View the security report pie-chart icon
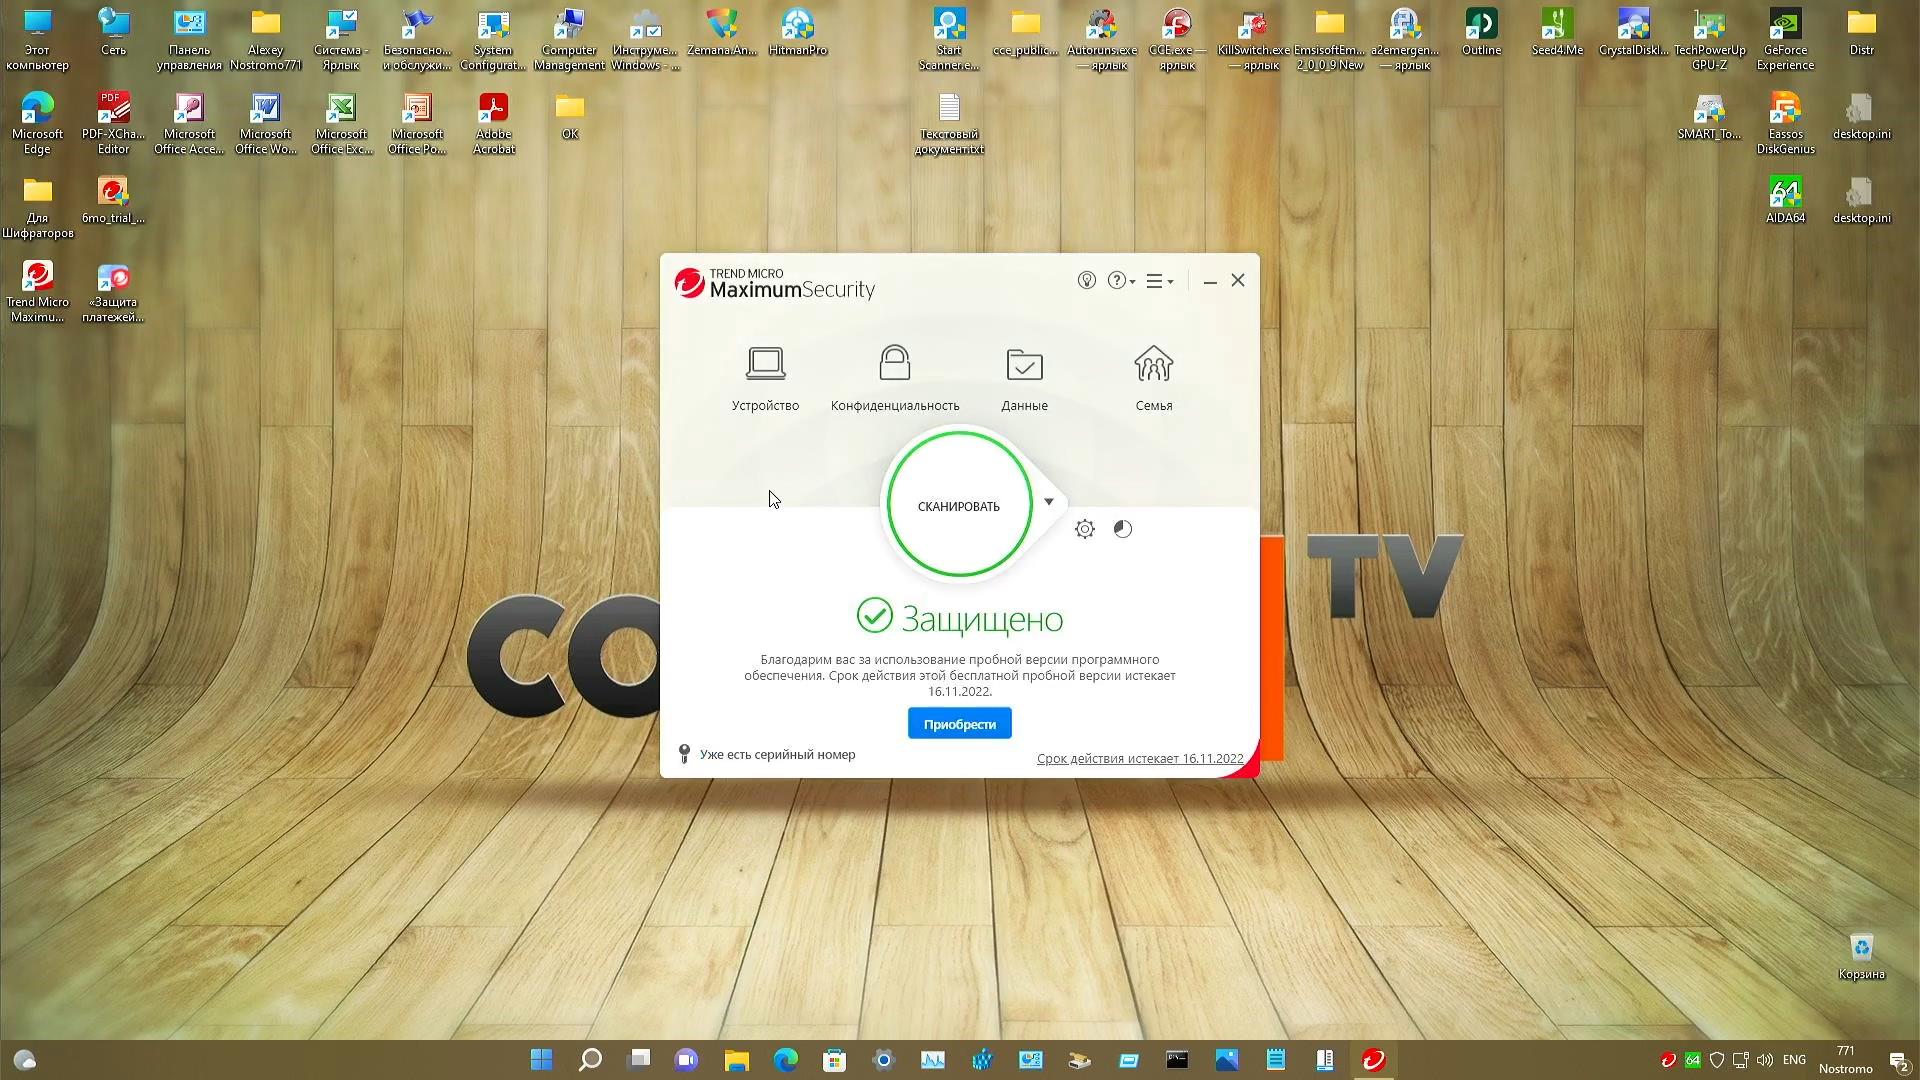The width and height of the screenshot is (1920, 1080). pyautogui.click(x=1123, y=529)
